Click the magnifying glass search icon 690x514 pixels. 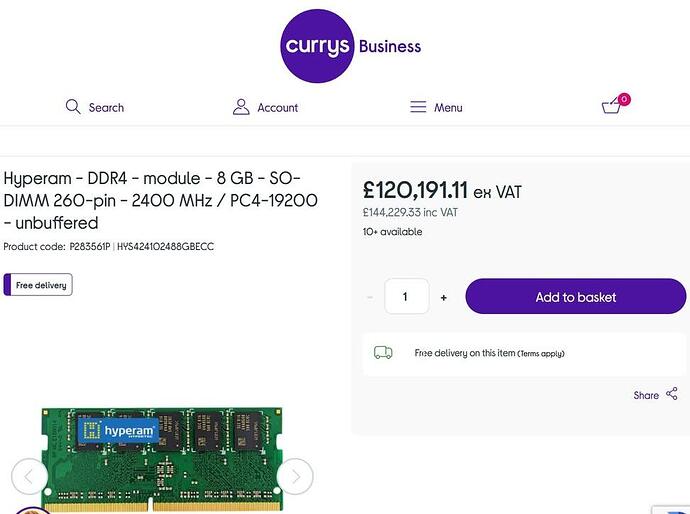click(x=73, y=107)
